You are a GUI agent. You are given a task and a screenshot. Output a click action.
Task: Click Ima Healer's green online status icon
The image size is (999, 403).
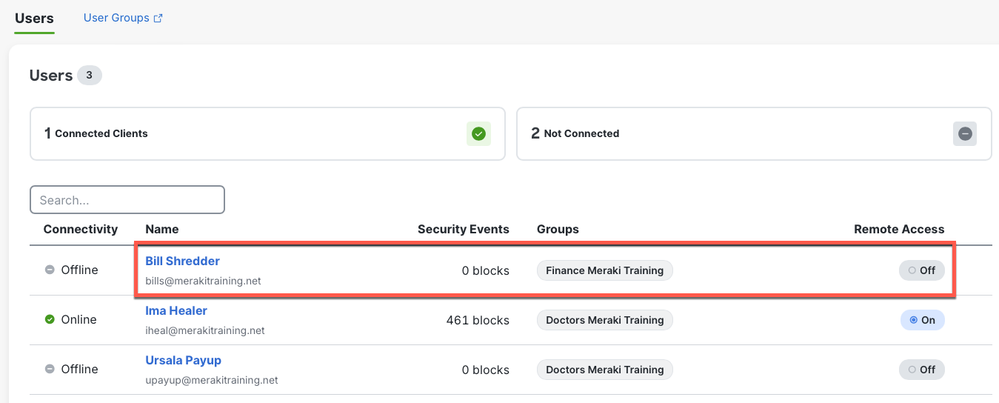click(x=50, y=320)
